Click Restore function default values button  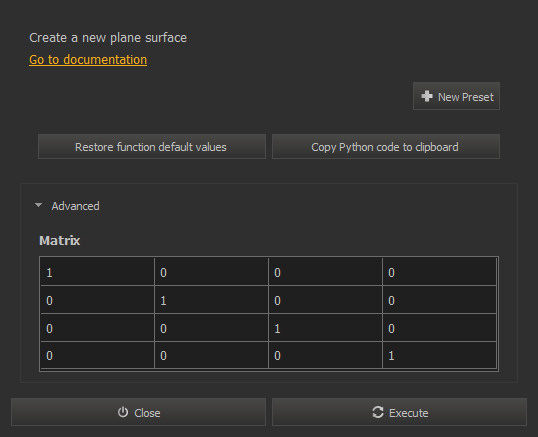pos(152,147)
